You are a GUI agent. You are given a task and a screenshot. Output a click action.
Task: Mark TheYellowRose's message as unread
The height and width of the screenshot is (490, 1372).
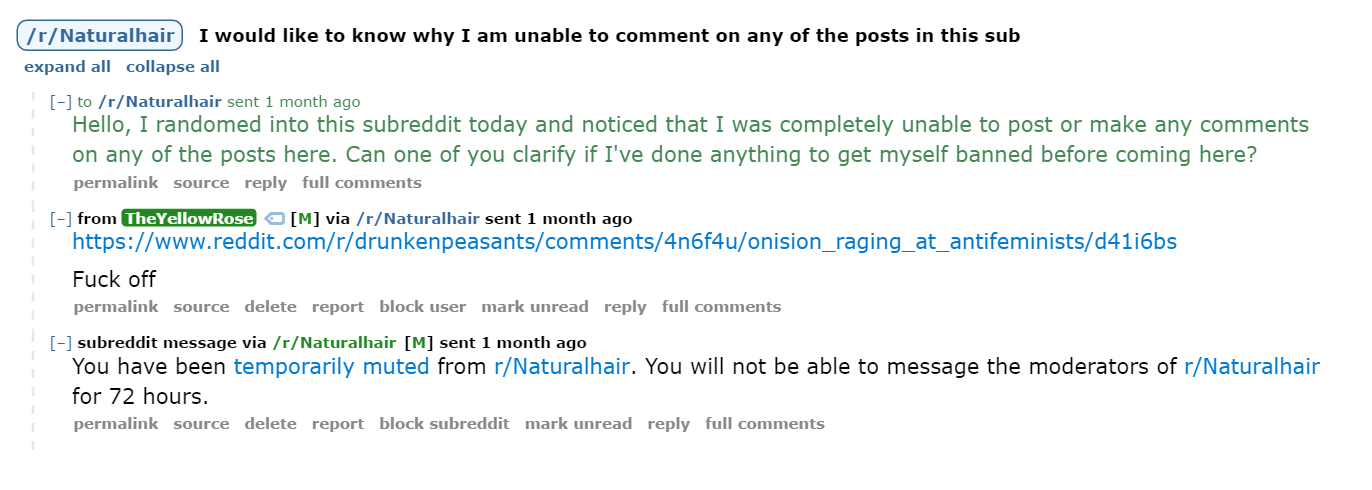click(x=535, y=307)
